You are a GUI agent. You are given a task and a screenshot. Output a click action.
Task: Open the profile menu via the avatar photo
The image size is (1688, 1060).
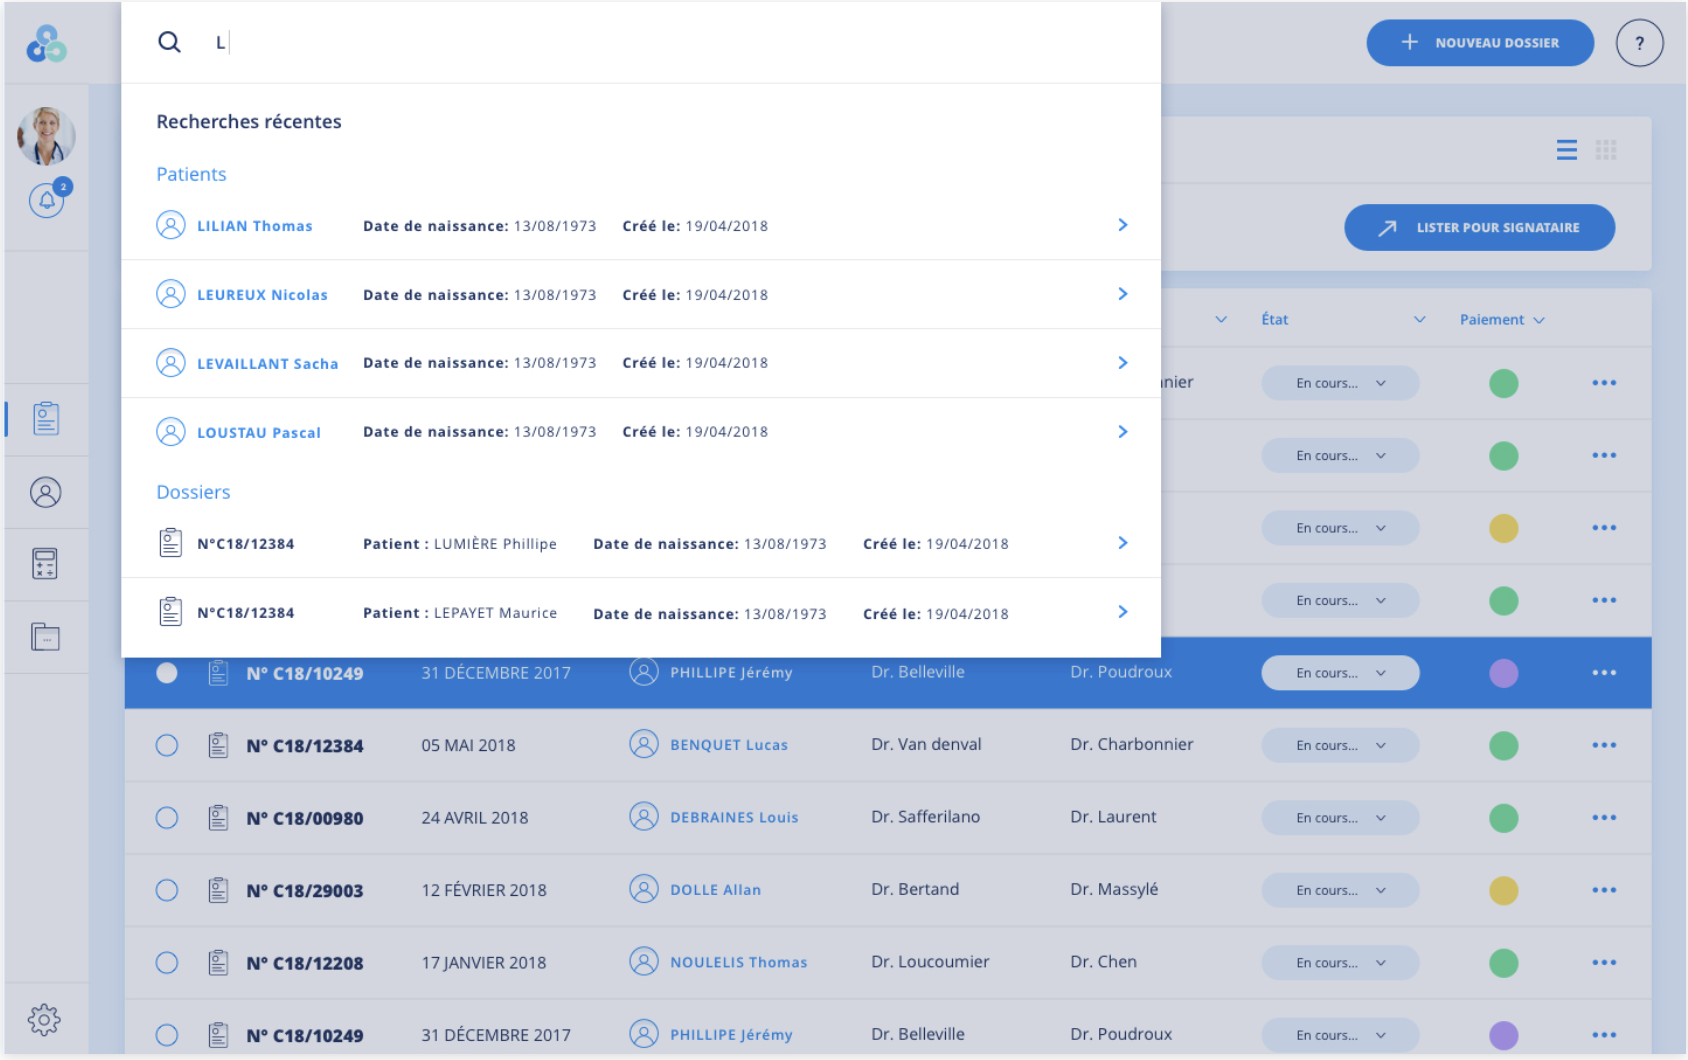[46, 137]
